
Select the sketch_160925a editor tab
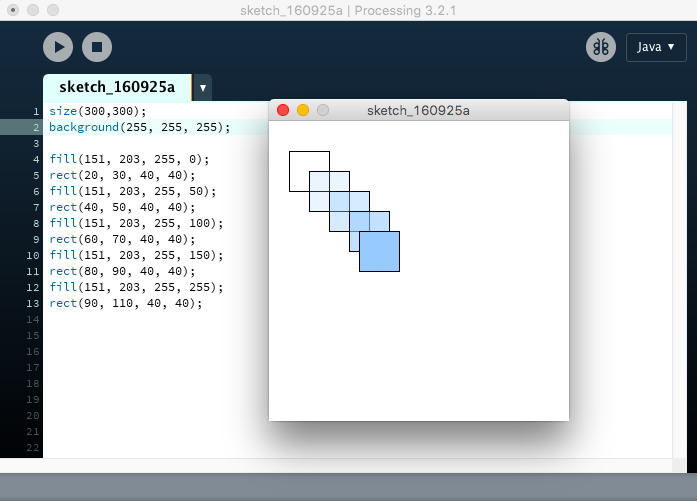(x=117, y=87)
